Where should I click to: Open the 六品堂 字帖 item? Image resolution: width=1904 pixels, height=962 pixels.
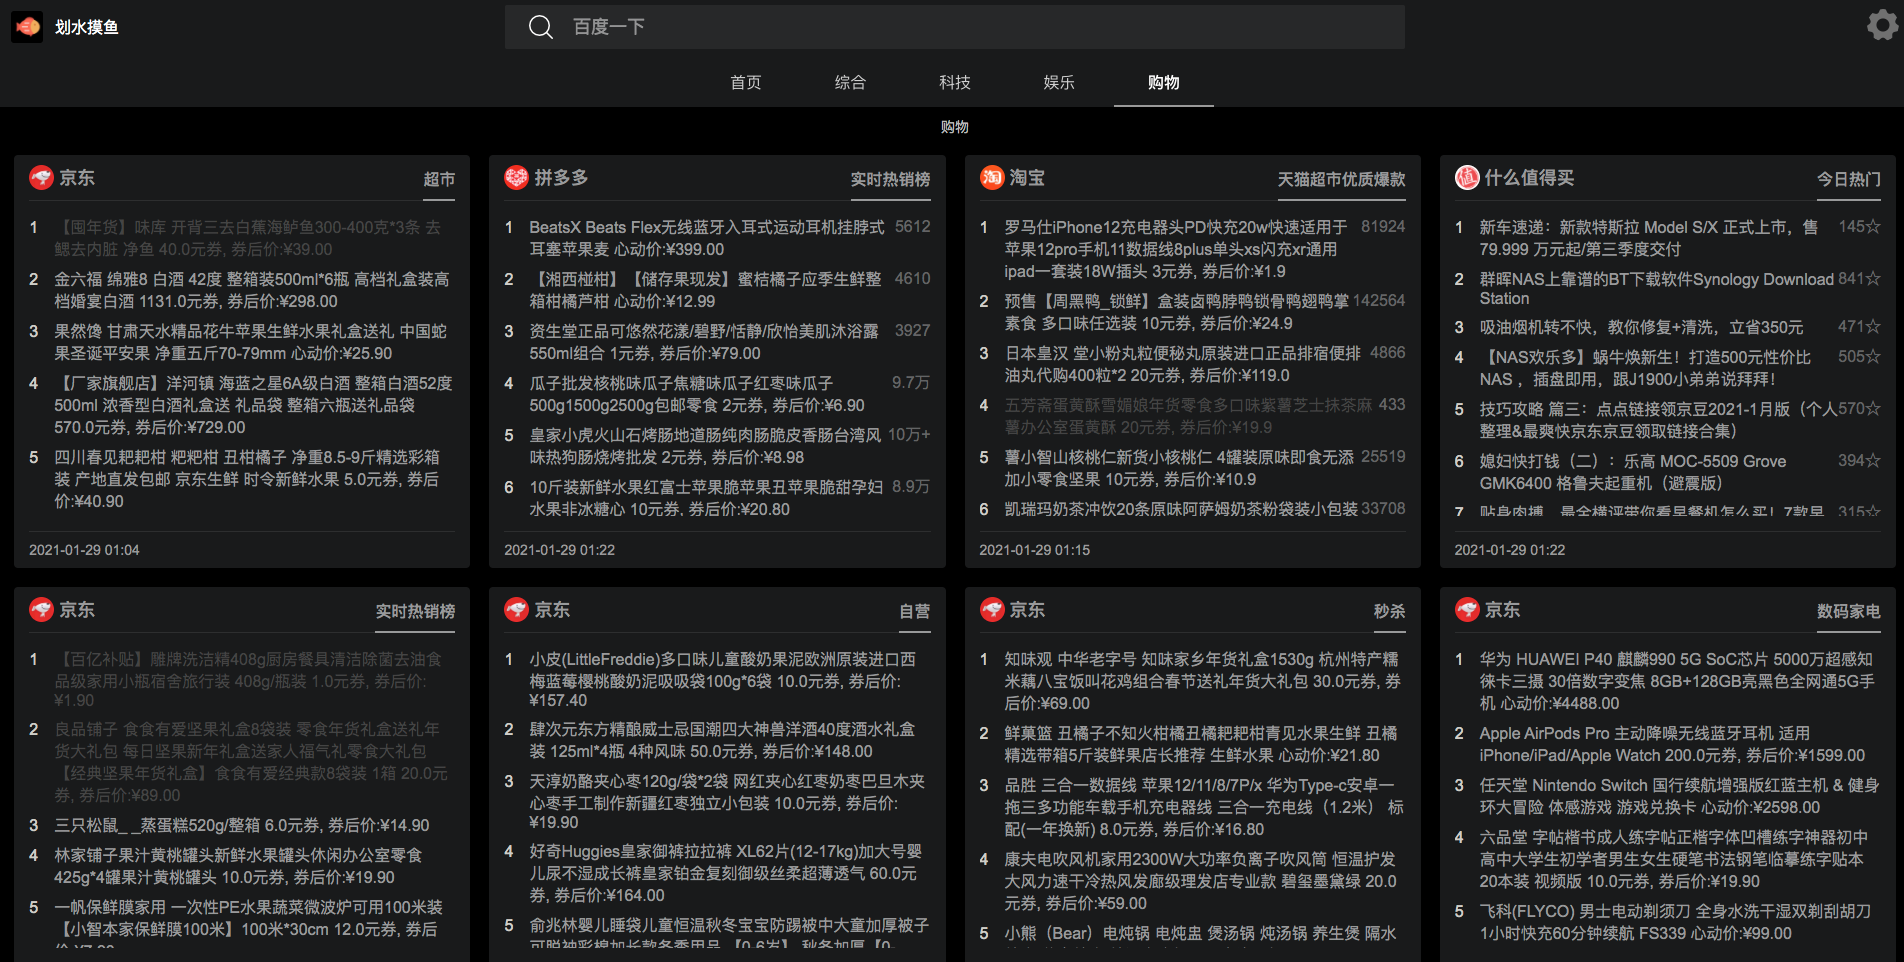(1673, 859)
